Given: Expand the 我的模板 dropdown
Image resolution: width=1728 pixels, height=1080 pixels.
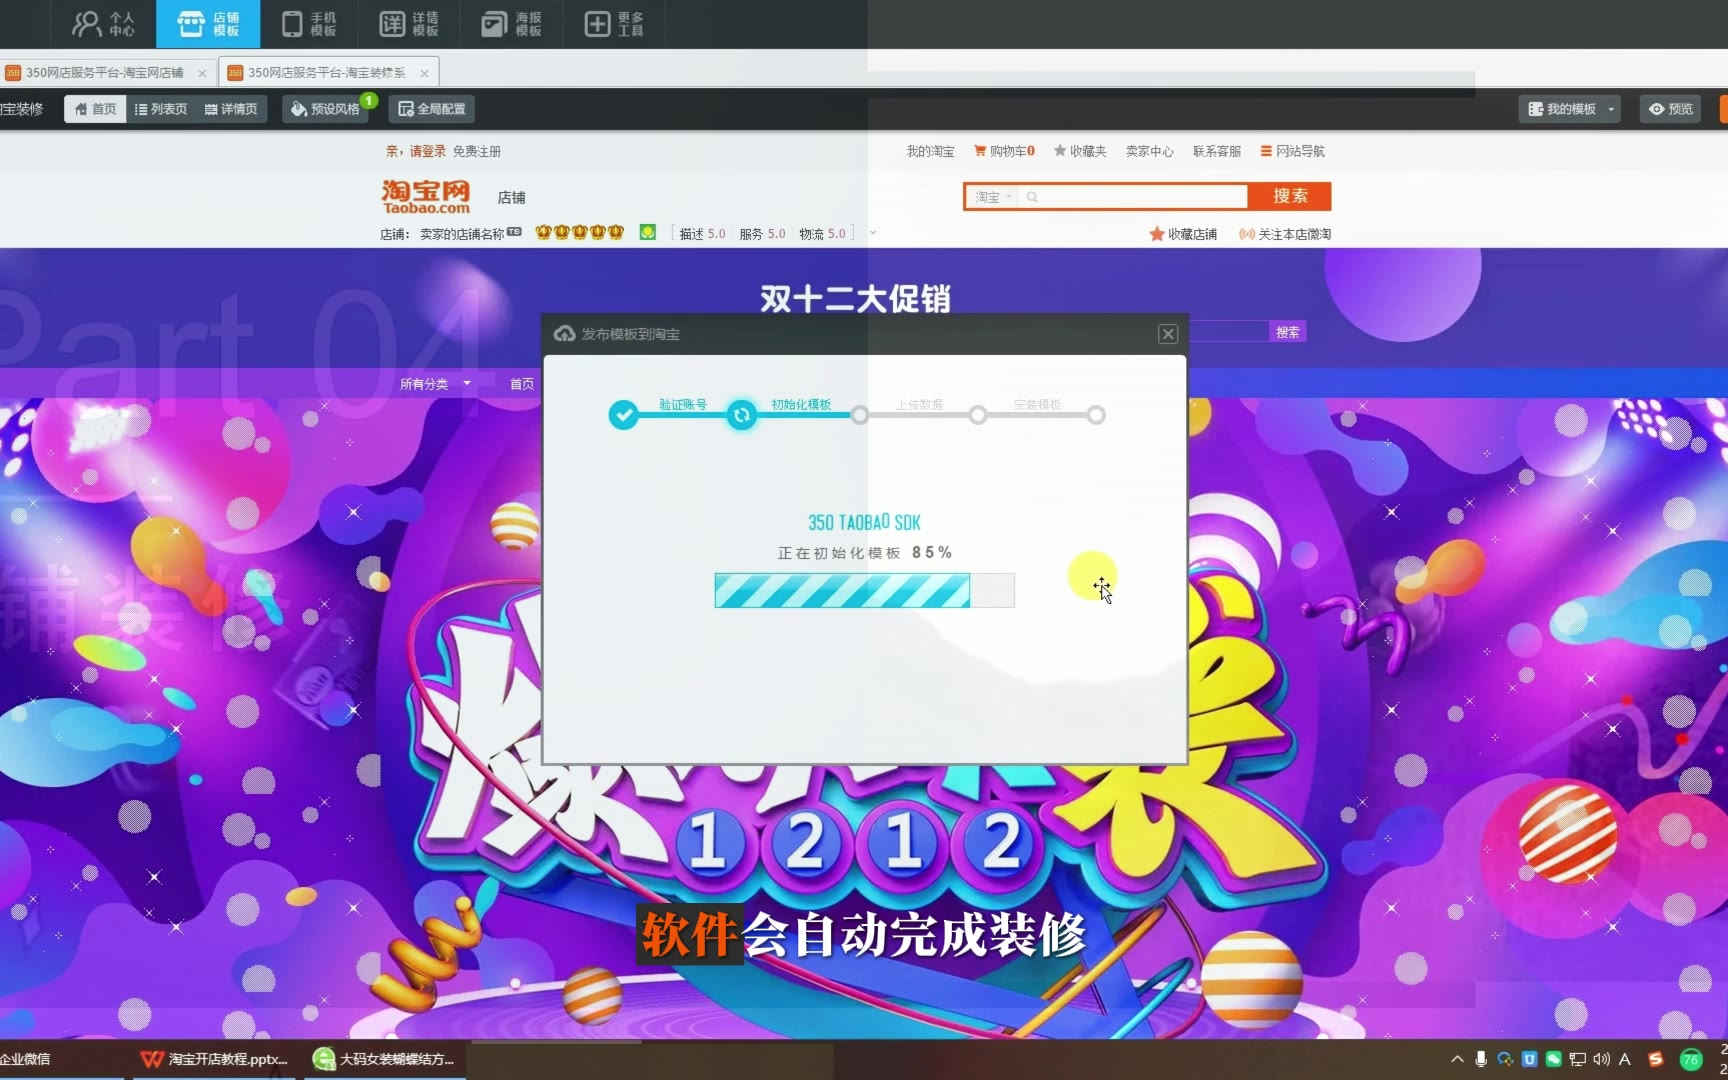Looking at the screenshot, I should click(1569, 109).
